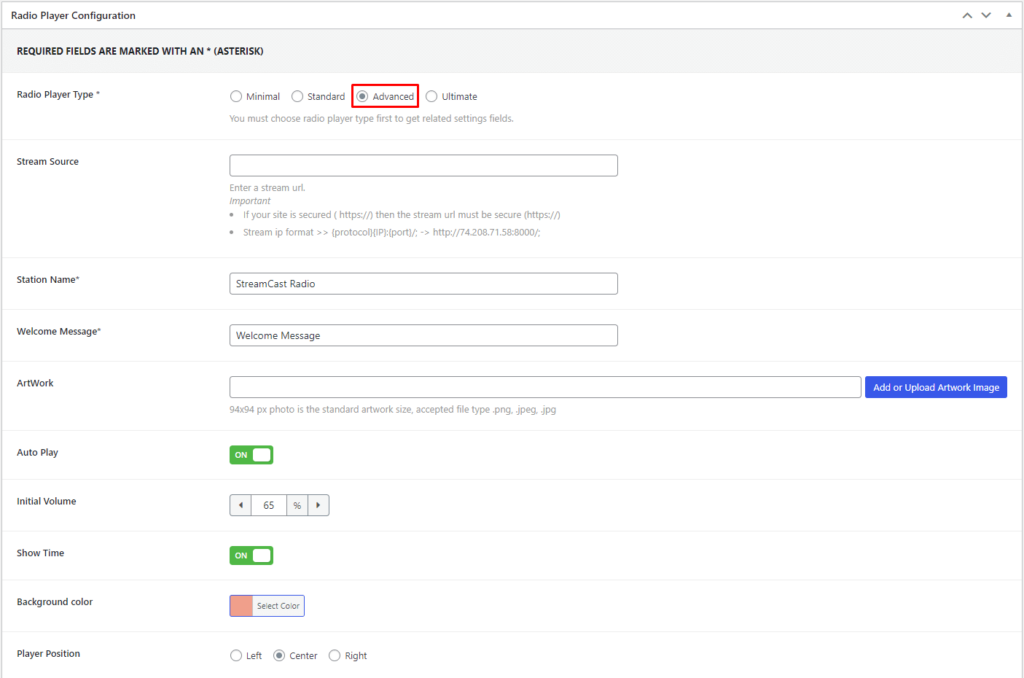This screenshot has height=678, width=1024.
Task: Click the ArtWork URL input box
Action: [545, 386]
